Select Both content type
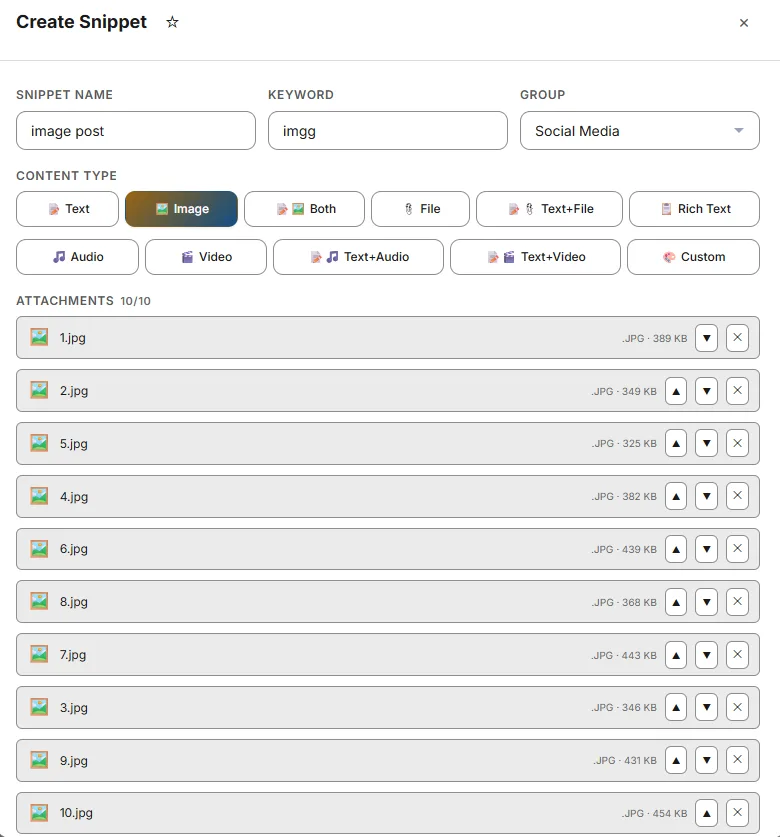Screen dimensions: 780x837 [x=304, y=209]
